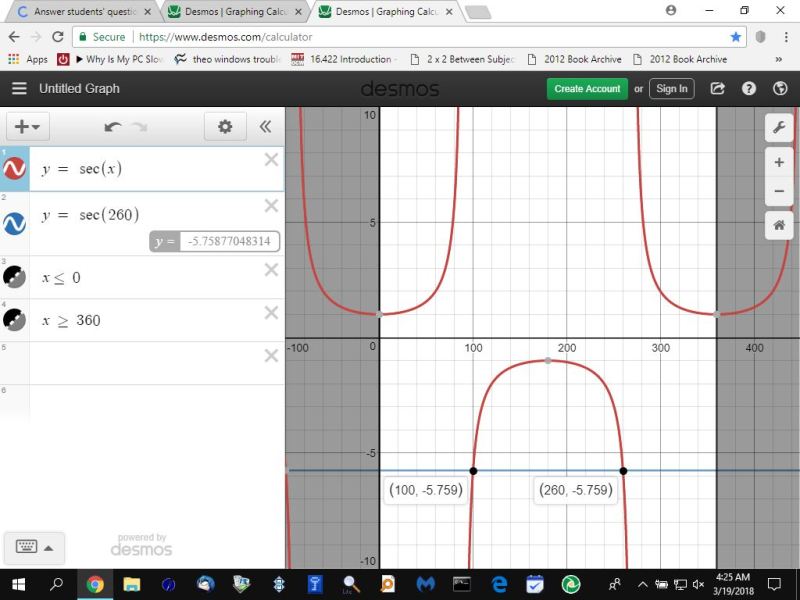Share the graph via share icon
The width and height of the screenshot is (800, 600).
tap(717, 89)
